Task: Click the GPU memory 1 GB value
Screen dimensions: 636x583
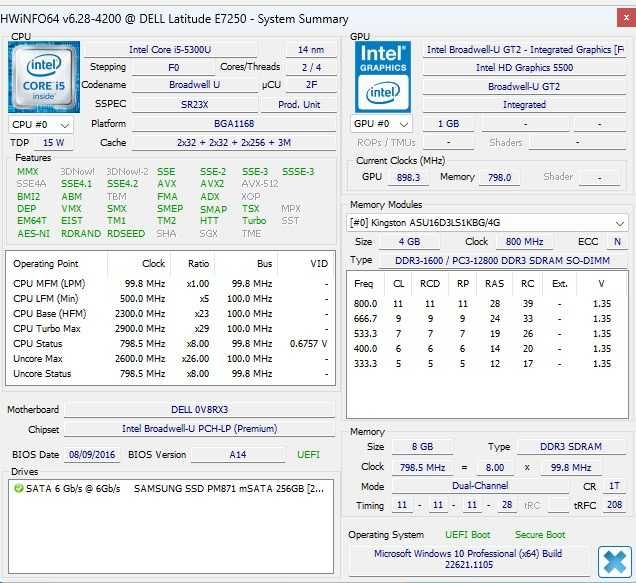Action: [448, 124]
